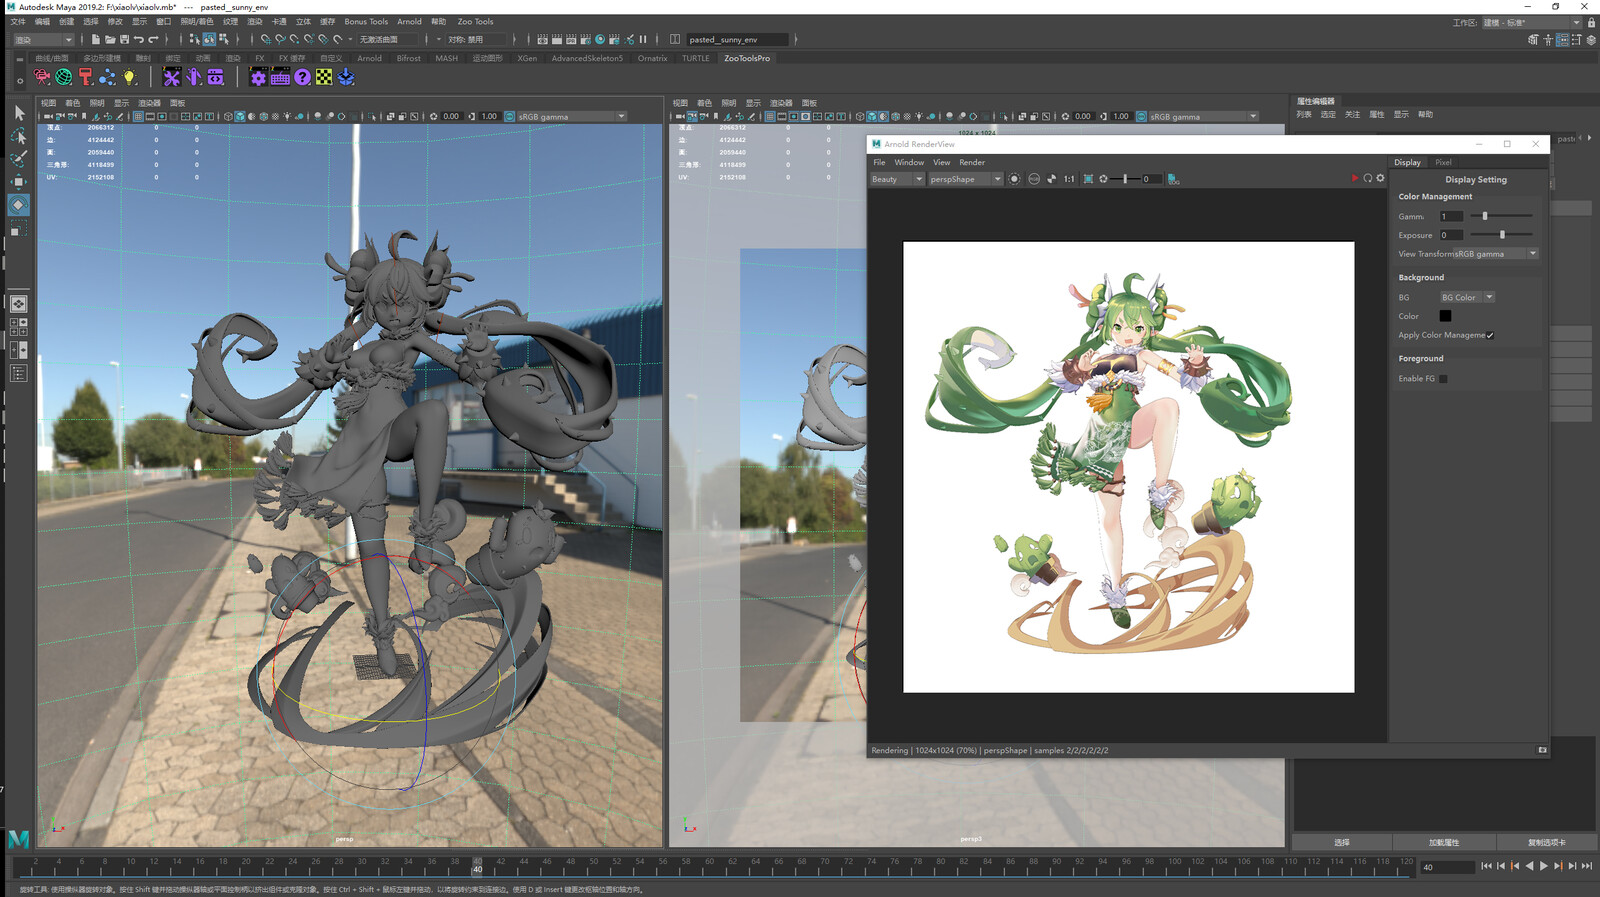Click save scene icon in main toolbar

[124, 40]
